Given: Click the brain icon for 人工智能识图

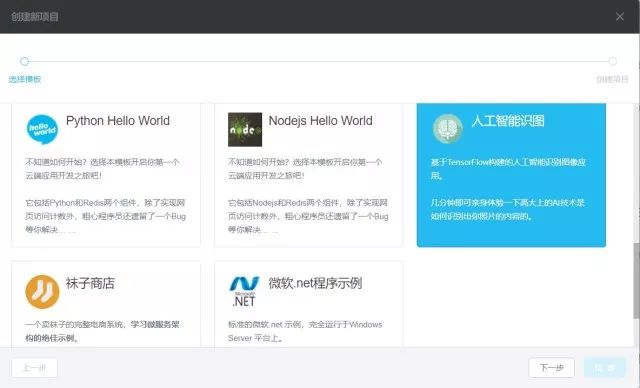Looking at the screenshot, I should coord(447,129).
